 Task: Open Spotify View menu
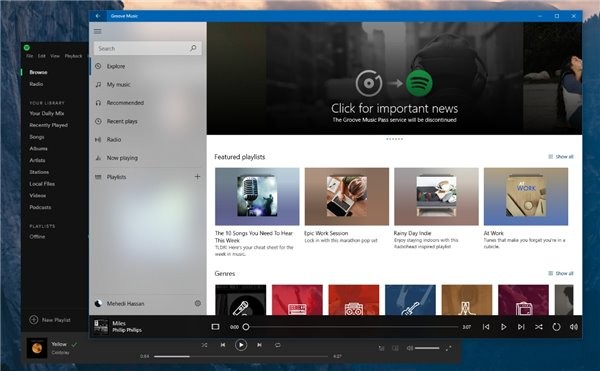click(x=55, y=56)
